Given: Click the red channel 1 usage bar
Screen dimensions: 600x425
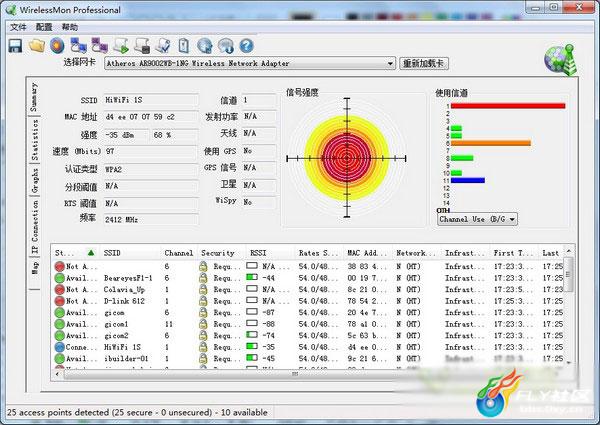Looking at the screenshot, I should point(508,106).
